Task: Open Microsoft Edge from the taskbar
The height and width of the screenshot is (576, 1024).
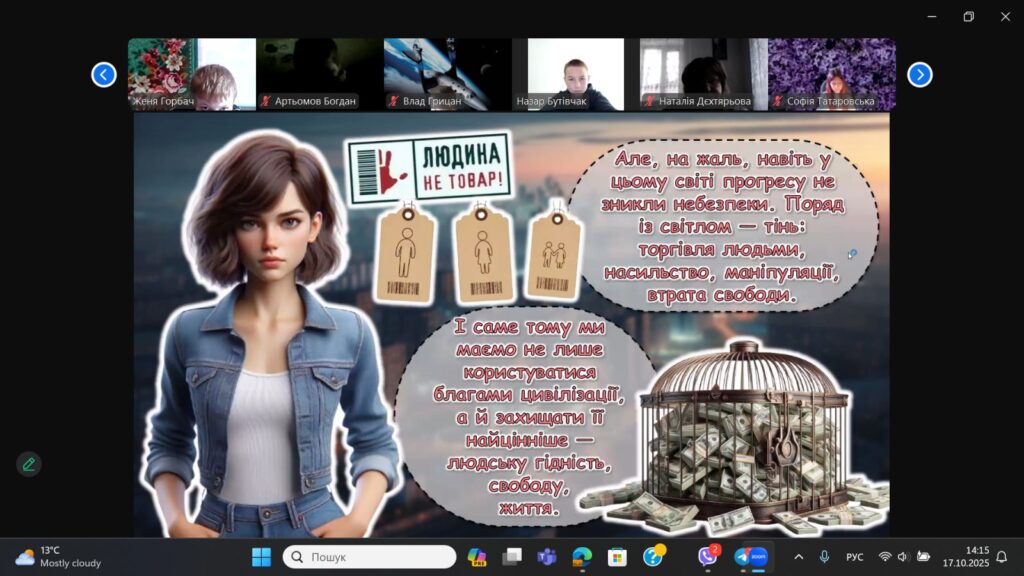Action: point(582,557)
